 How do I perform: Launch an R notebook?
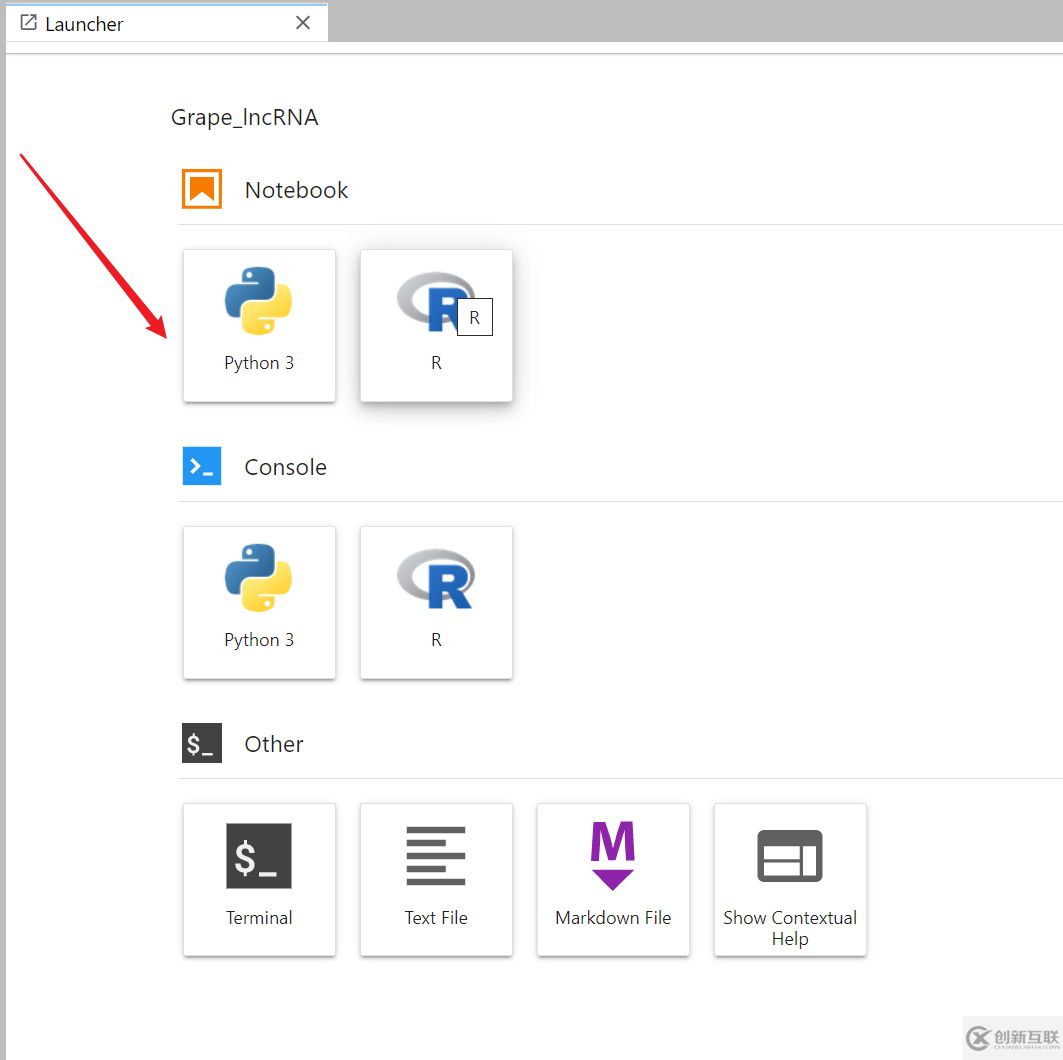436,325
